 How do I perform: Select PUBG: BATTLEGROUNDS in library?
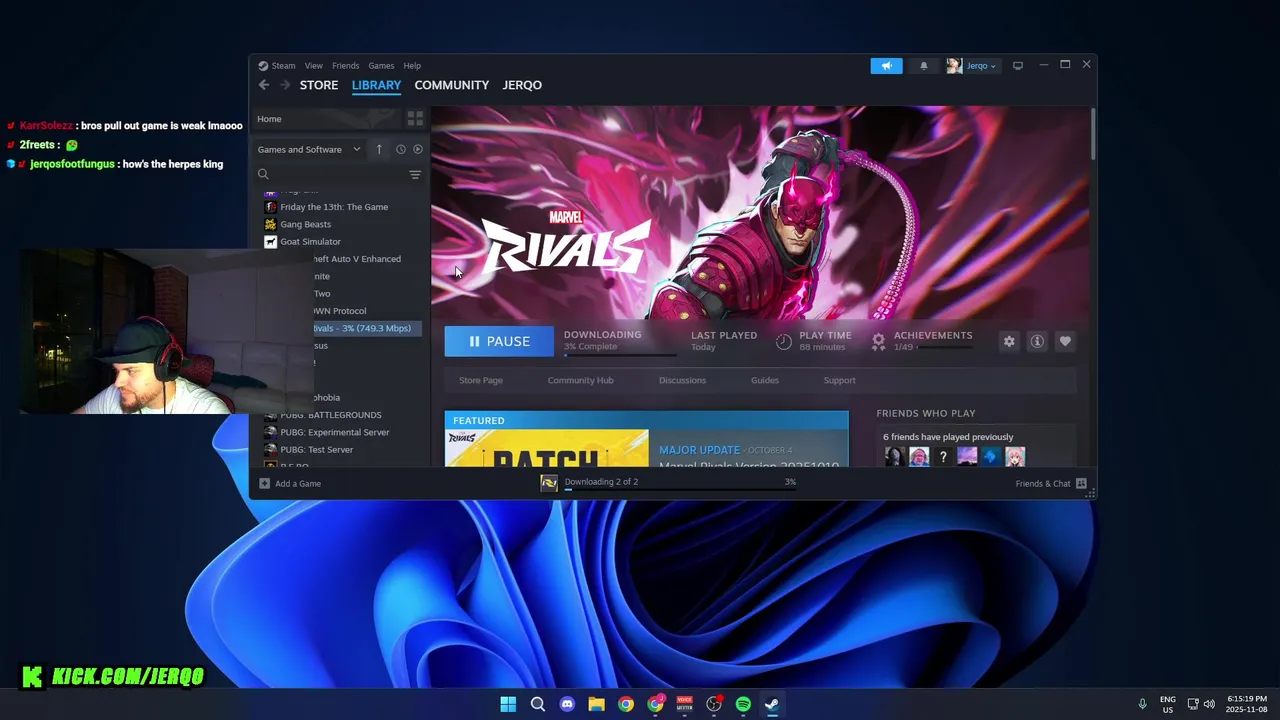coord(330,415)
